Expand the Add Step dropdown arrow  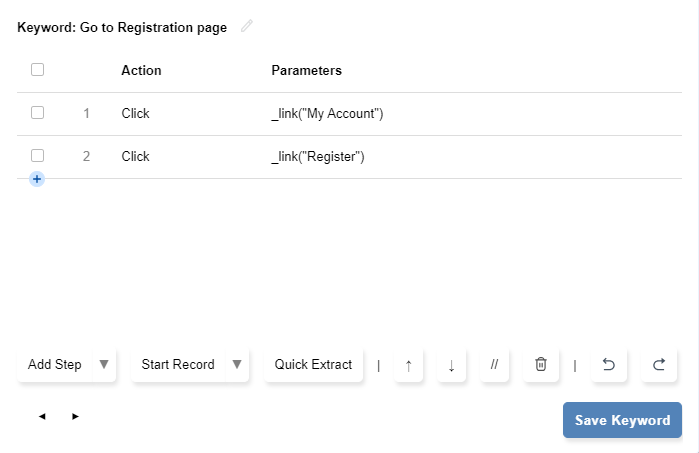[104, 365]
